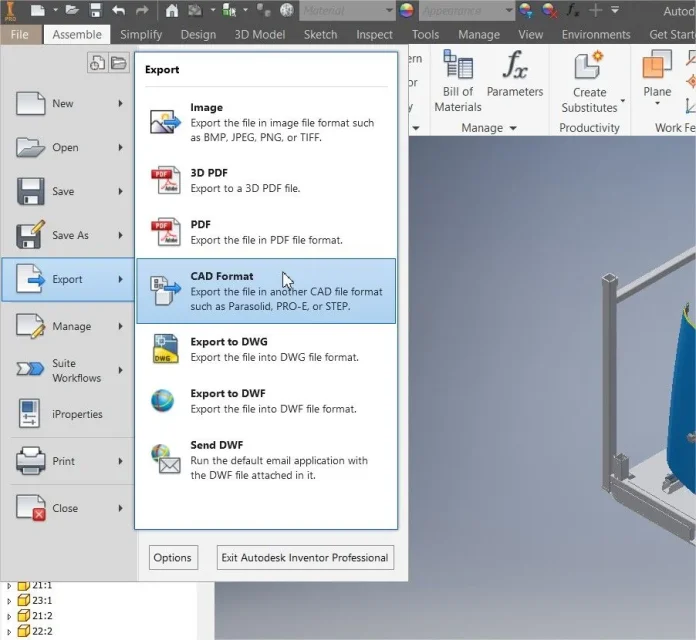The width and height of the screenshot is (696, 640).
Task: Click the color wheel appearance swatch
Action: [x=407, y=10]
